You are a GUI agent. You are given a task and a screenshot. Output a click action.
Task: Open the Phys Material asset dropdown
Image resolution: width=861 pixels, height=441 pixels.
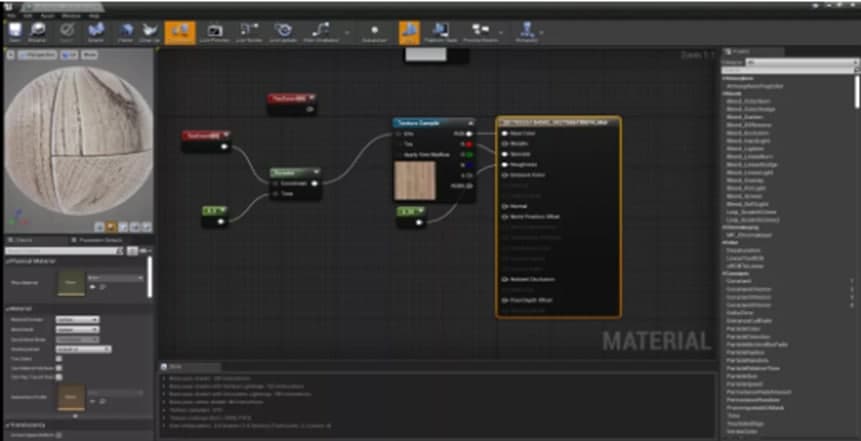[116, 278]
